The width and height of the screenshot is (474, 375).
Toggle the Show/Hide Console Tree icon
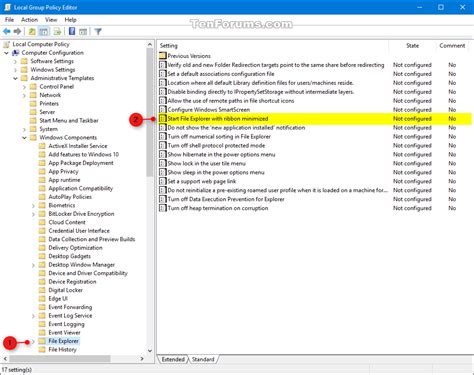(x=44, y=32)
